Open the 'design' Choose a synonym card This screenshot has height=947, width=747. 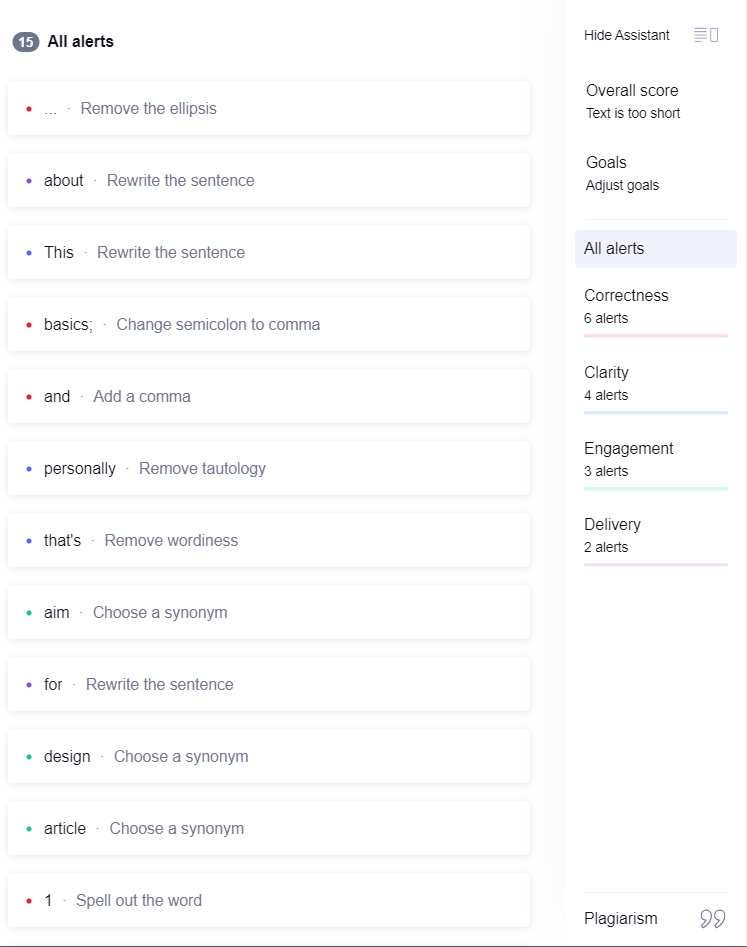pos(269,756)
